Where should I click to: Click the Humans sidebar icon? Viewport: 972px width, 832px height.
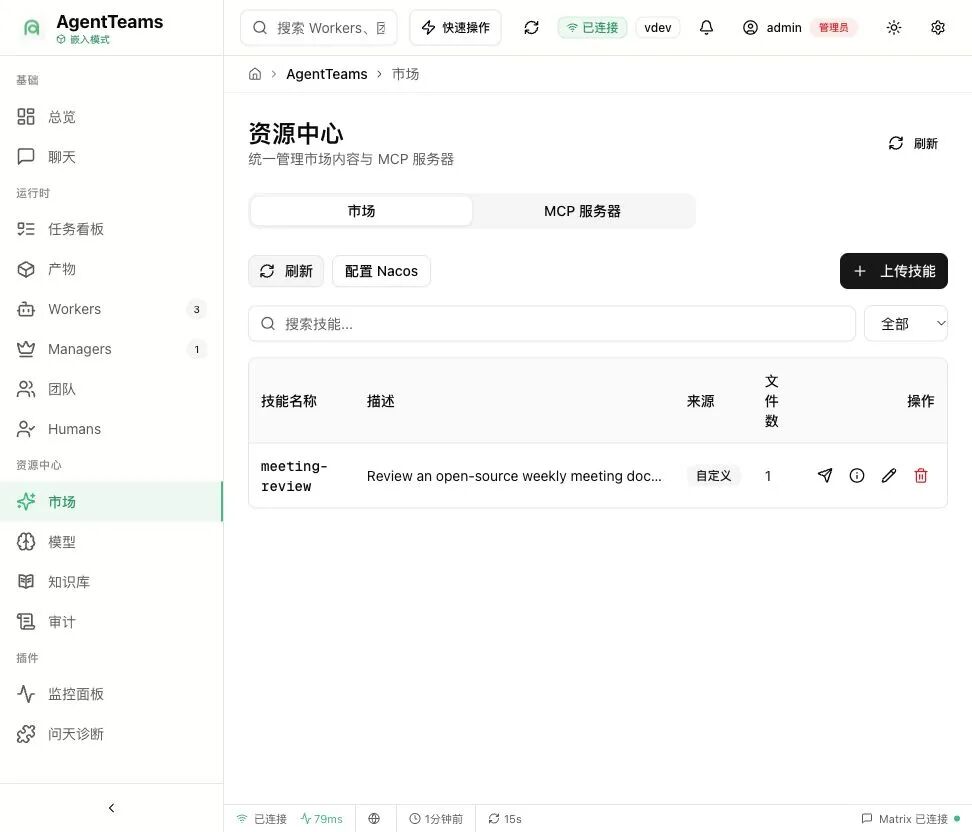click(26, 429)
